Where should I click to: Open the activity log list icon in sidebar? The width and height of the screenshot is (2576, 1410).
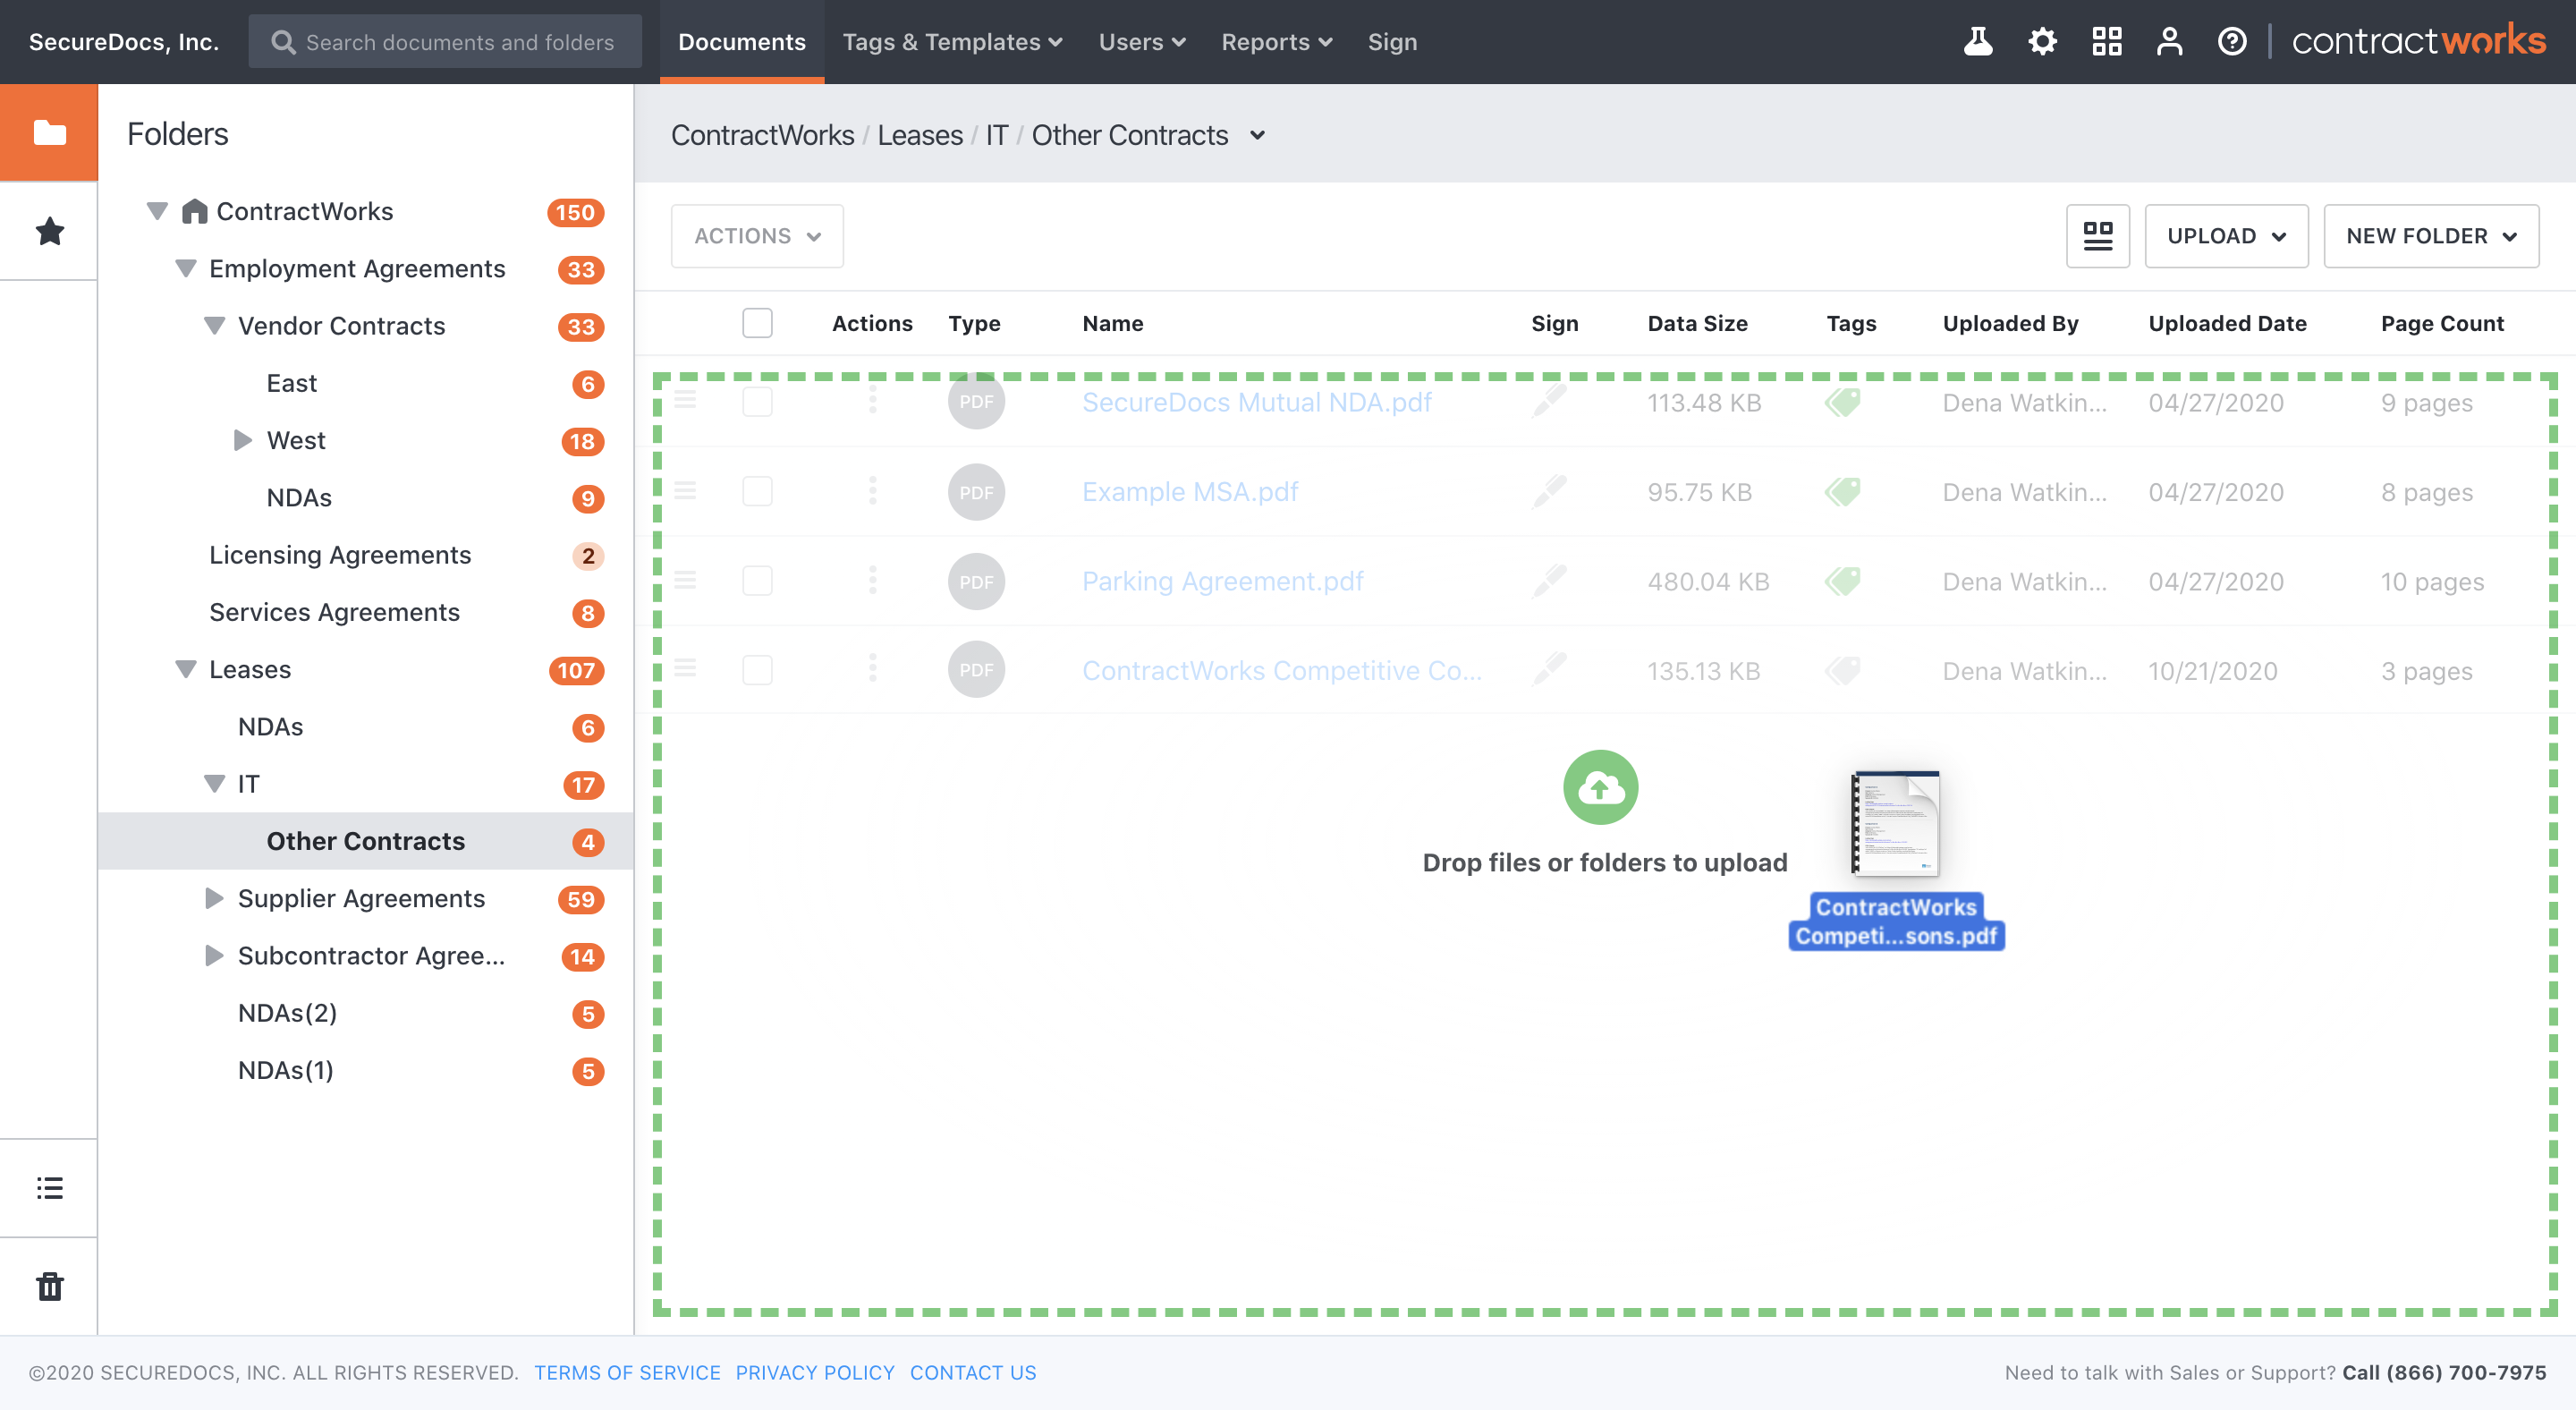coord(48,1187)
